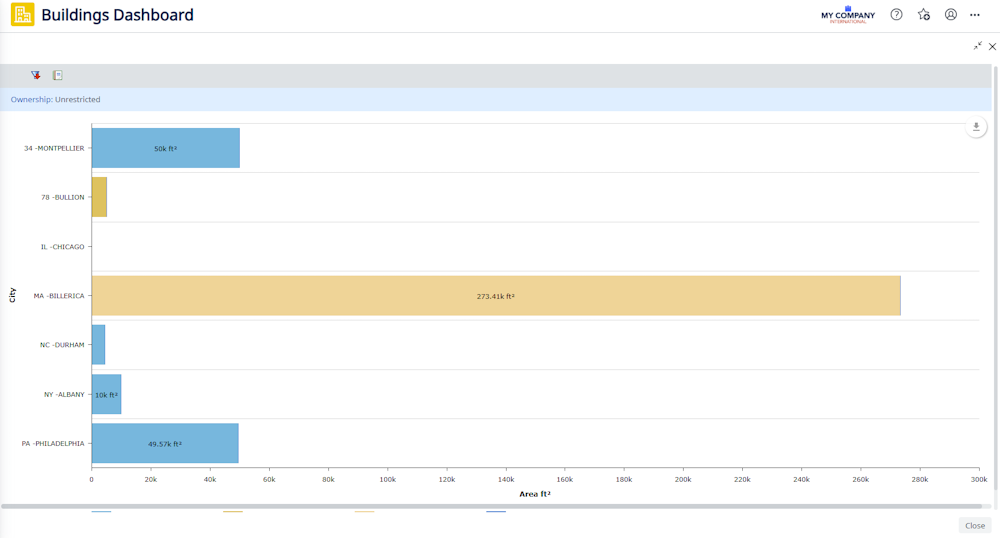
Task: Click the 34 - MONTPELLIER axis label
Action: 54,149
